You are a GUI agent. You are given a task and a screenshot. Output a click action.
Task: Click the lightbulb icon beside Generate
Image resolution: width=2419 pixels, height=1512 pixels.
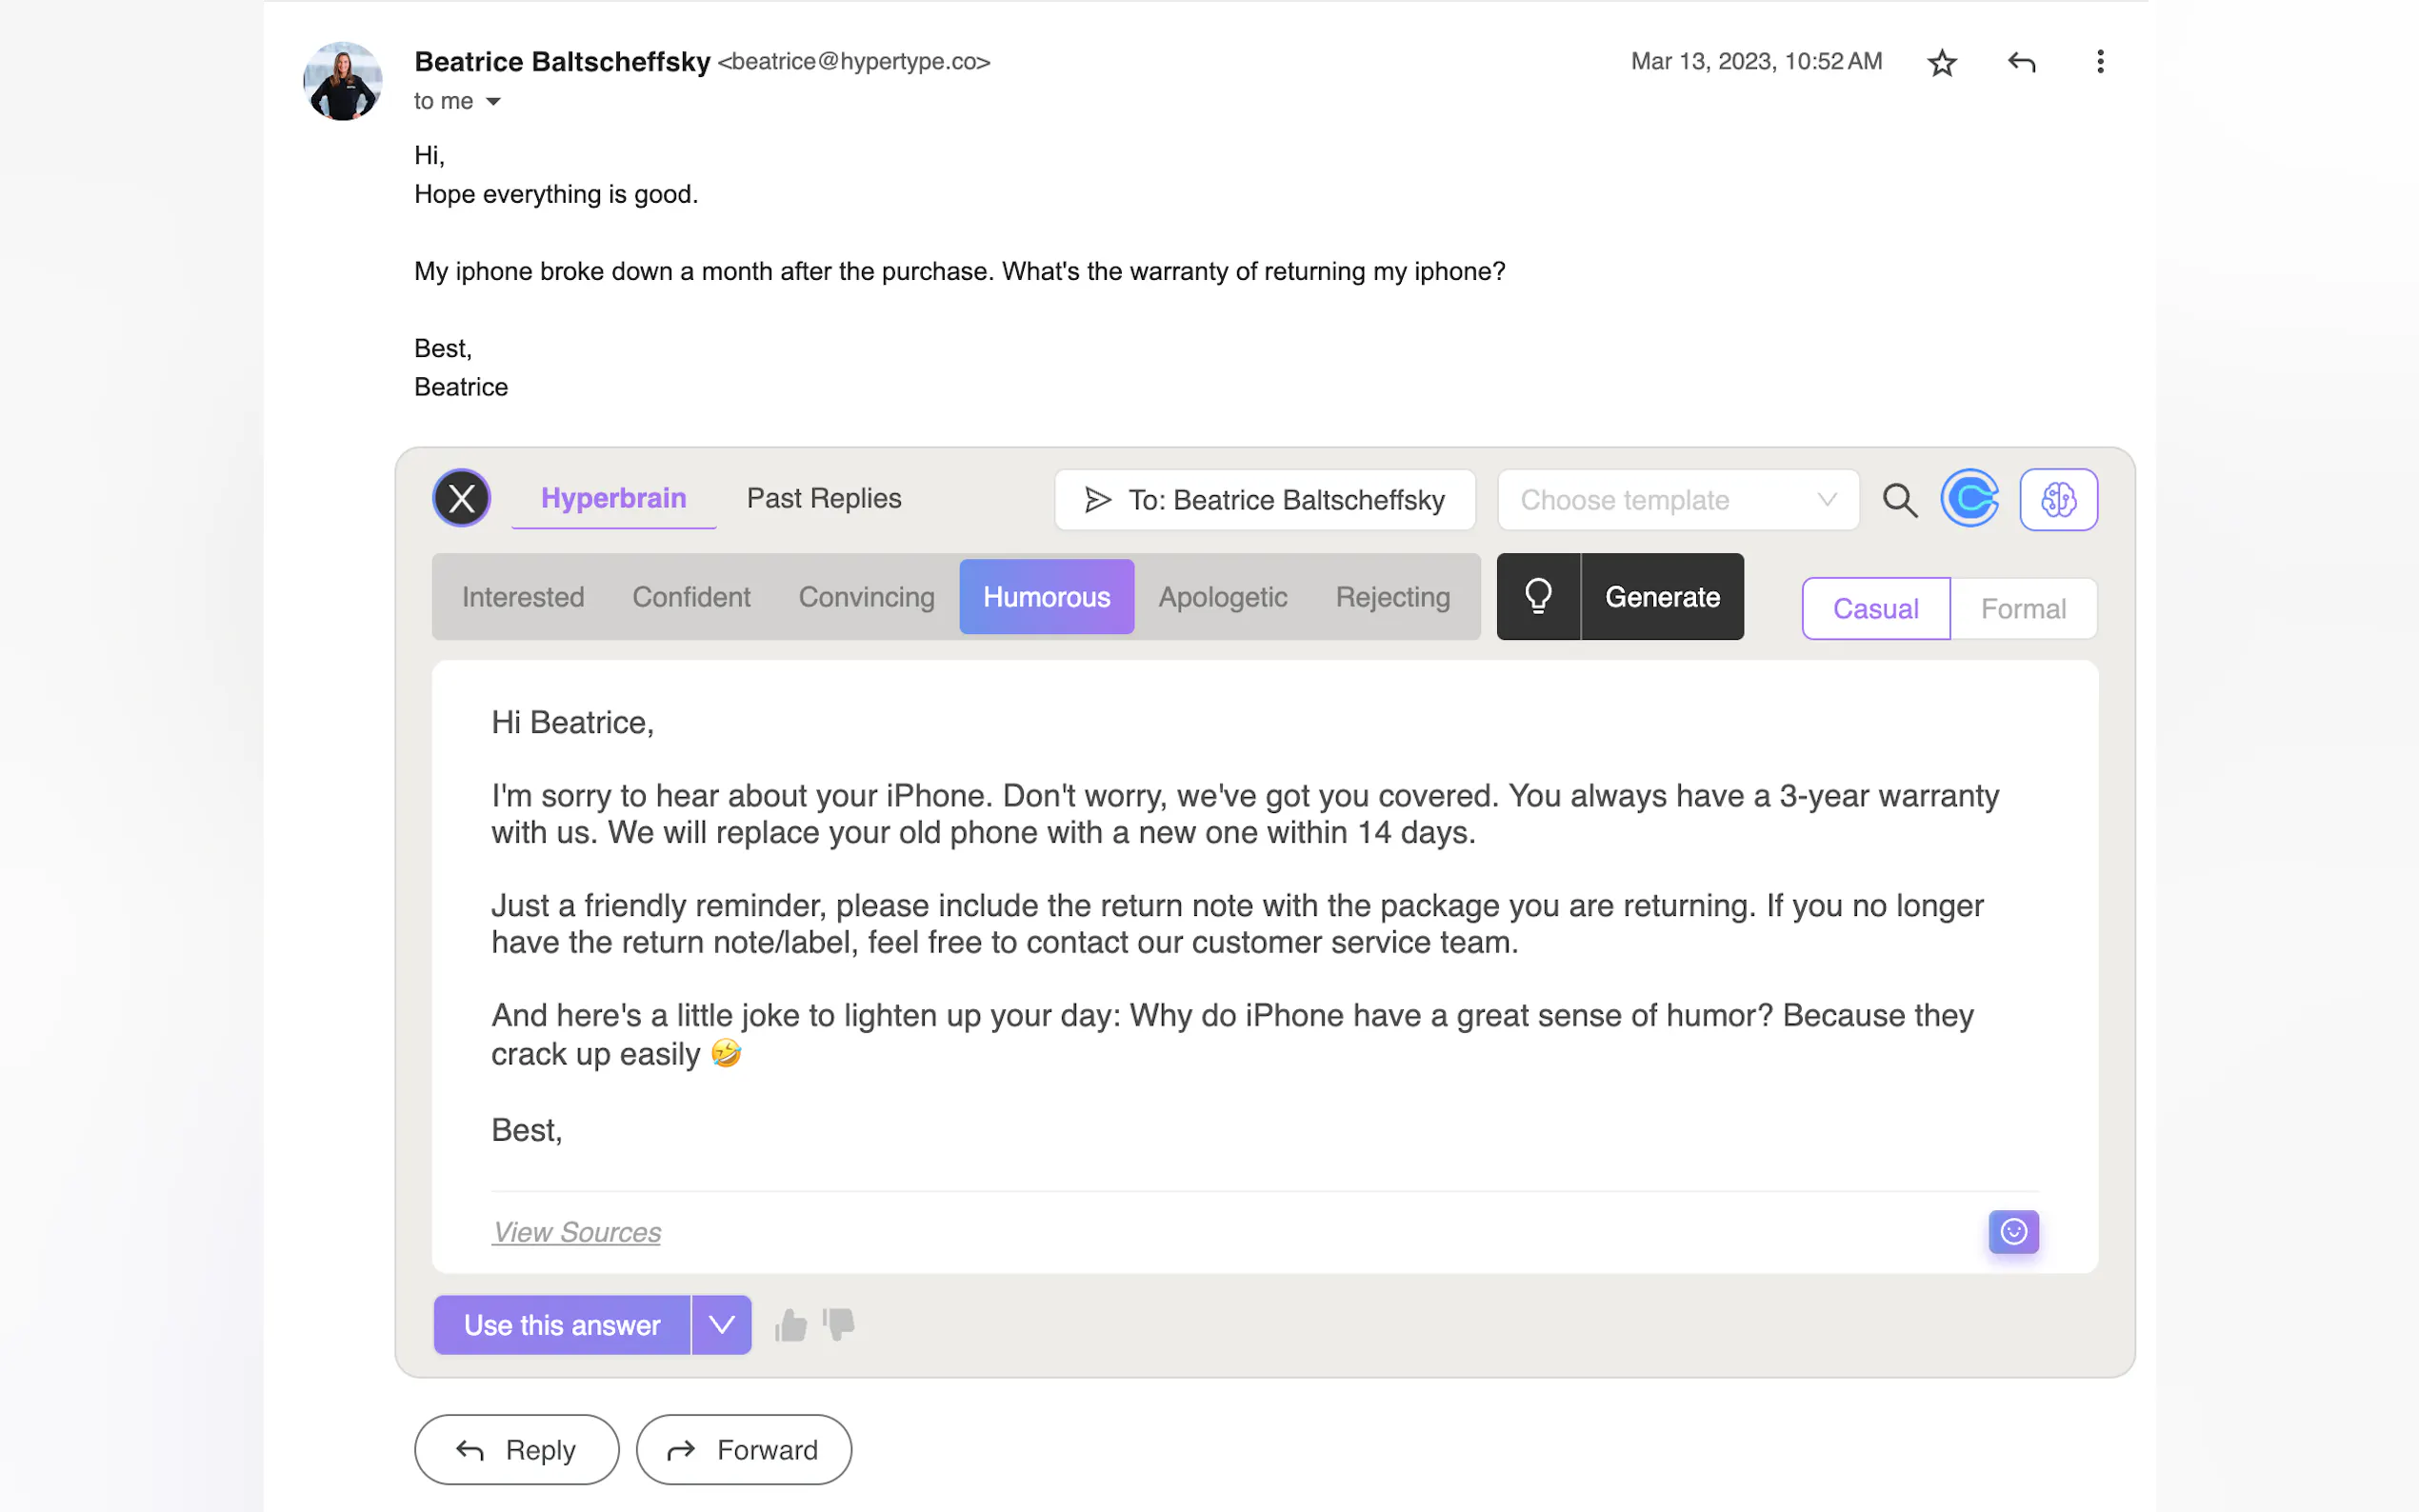click(1538, 597)
